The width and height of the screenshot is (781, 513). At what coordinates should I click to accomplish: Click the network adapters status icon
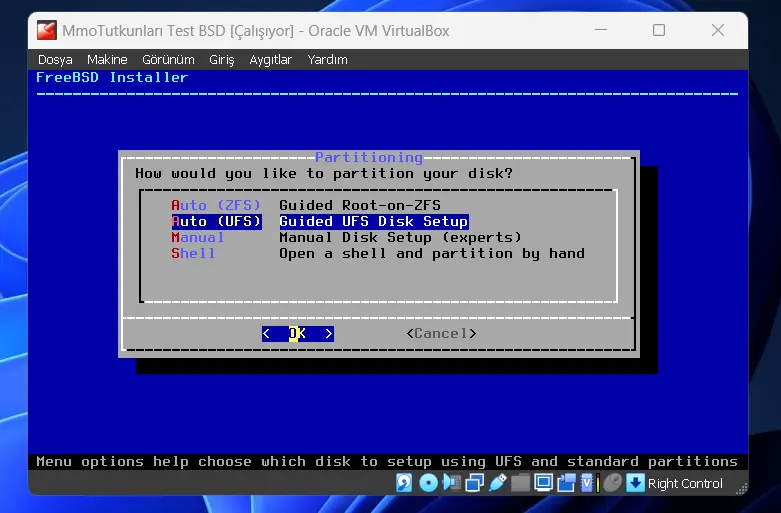tap(474, 483)
